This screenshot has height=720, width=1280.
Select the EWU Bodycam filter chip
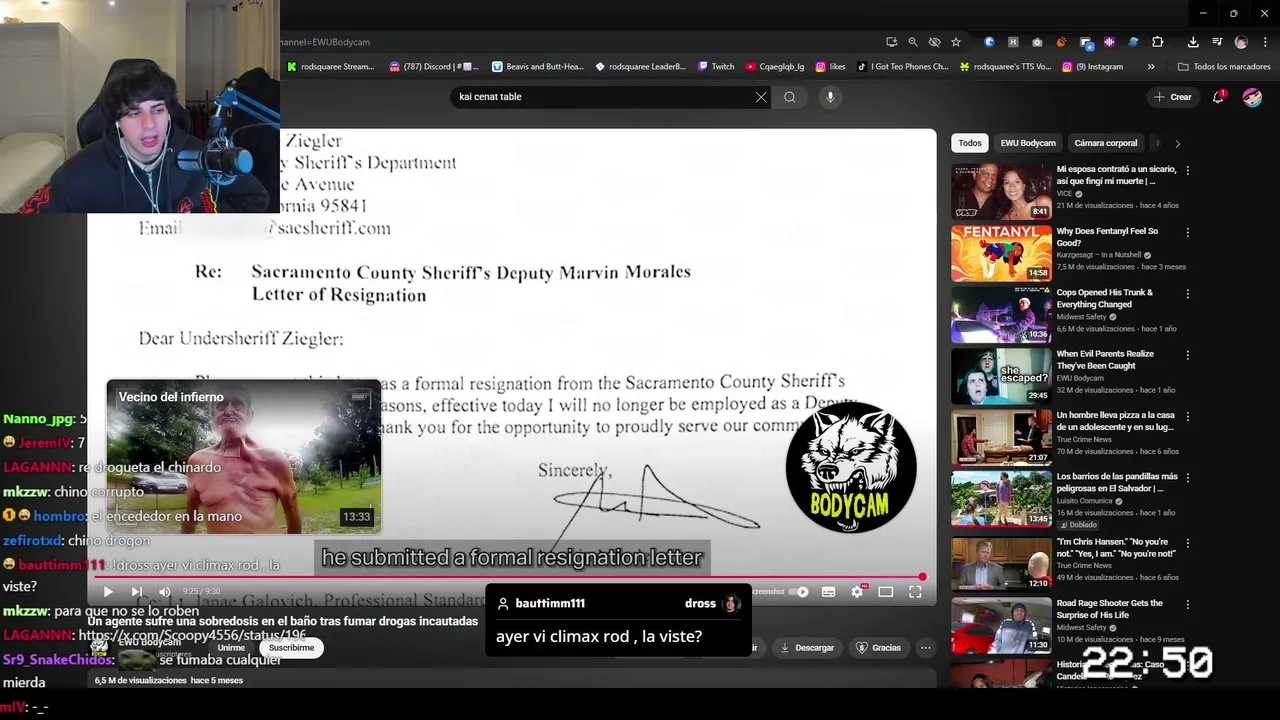[1028, 143]
